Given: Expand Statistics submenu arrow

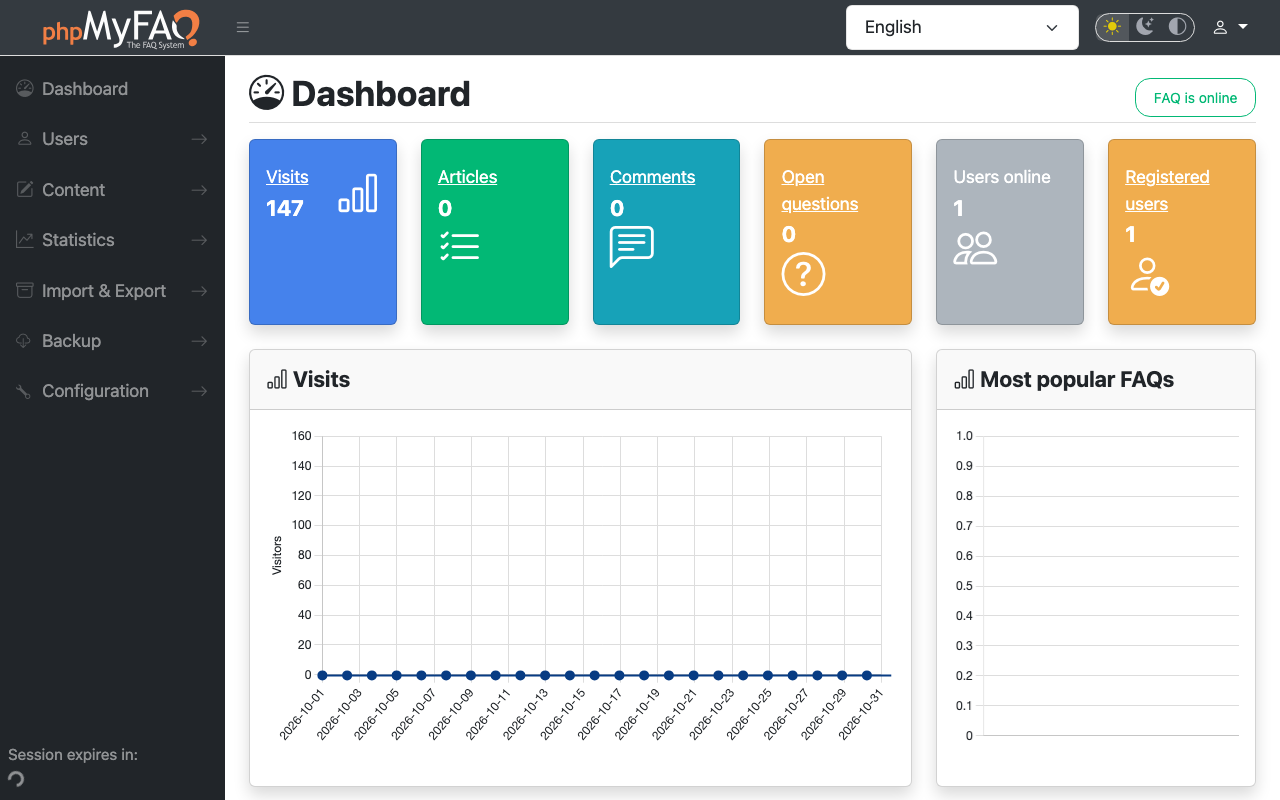Looking at the screenshot, I should [x=200, y=240].
